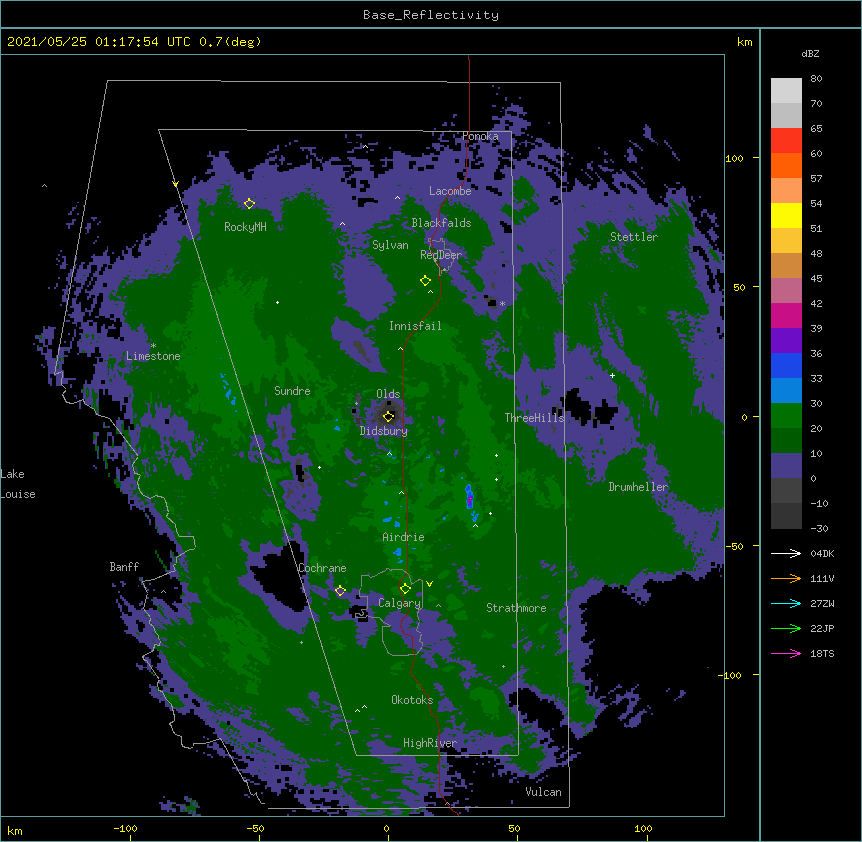Click the 04DK legend label
Image resolution: width=862 pixels, height=842 pixels.
pos(822,553)
